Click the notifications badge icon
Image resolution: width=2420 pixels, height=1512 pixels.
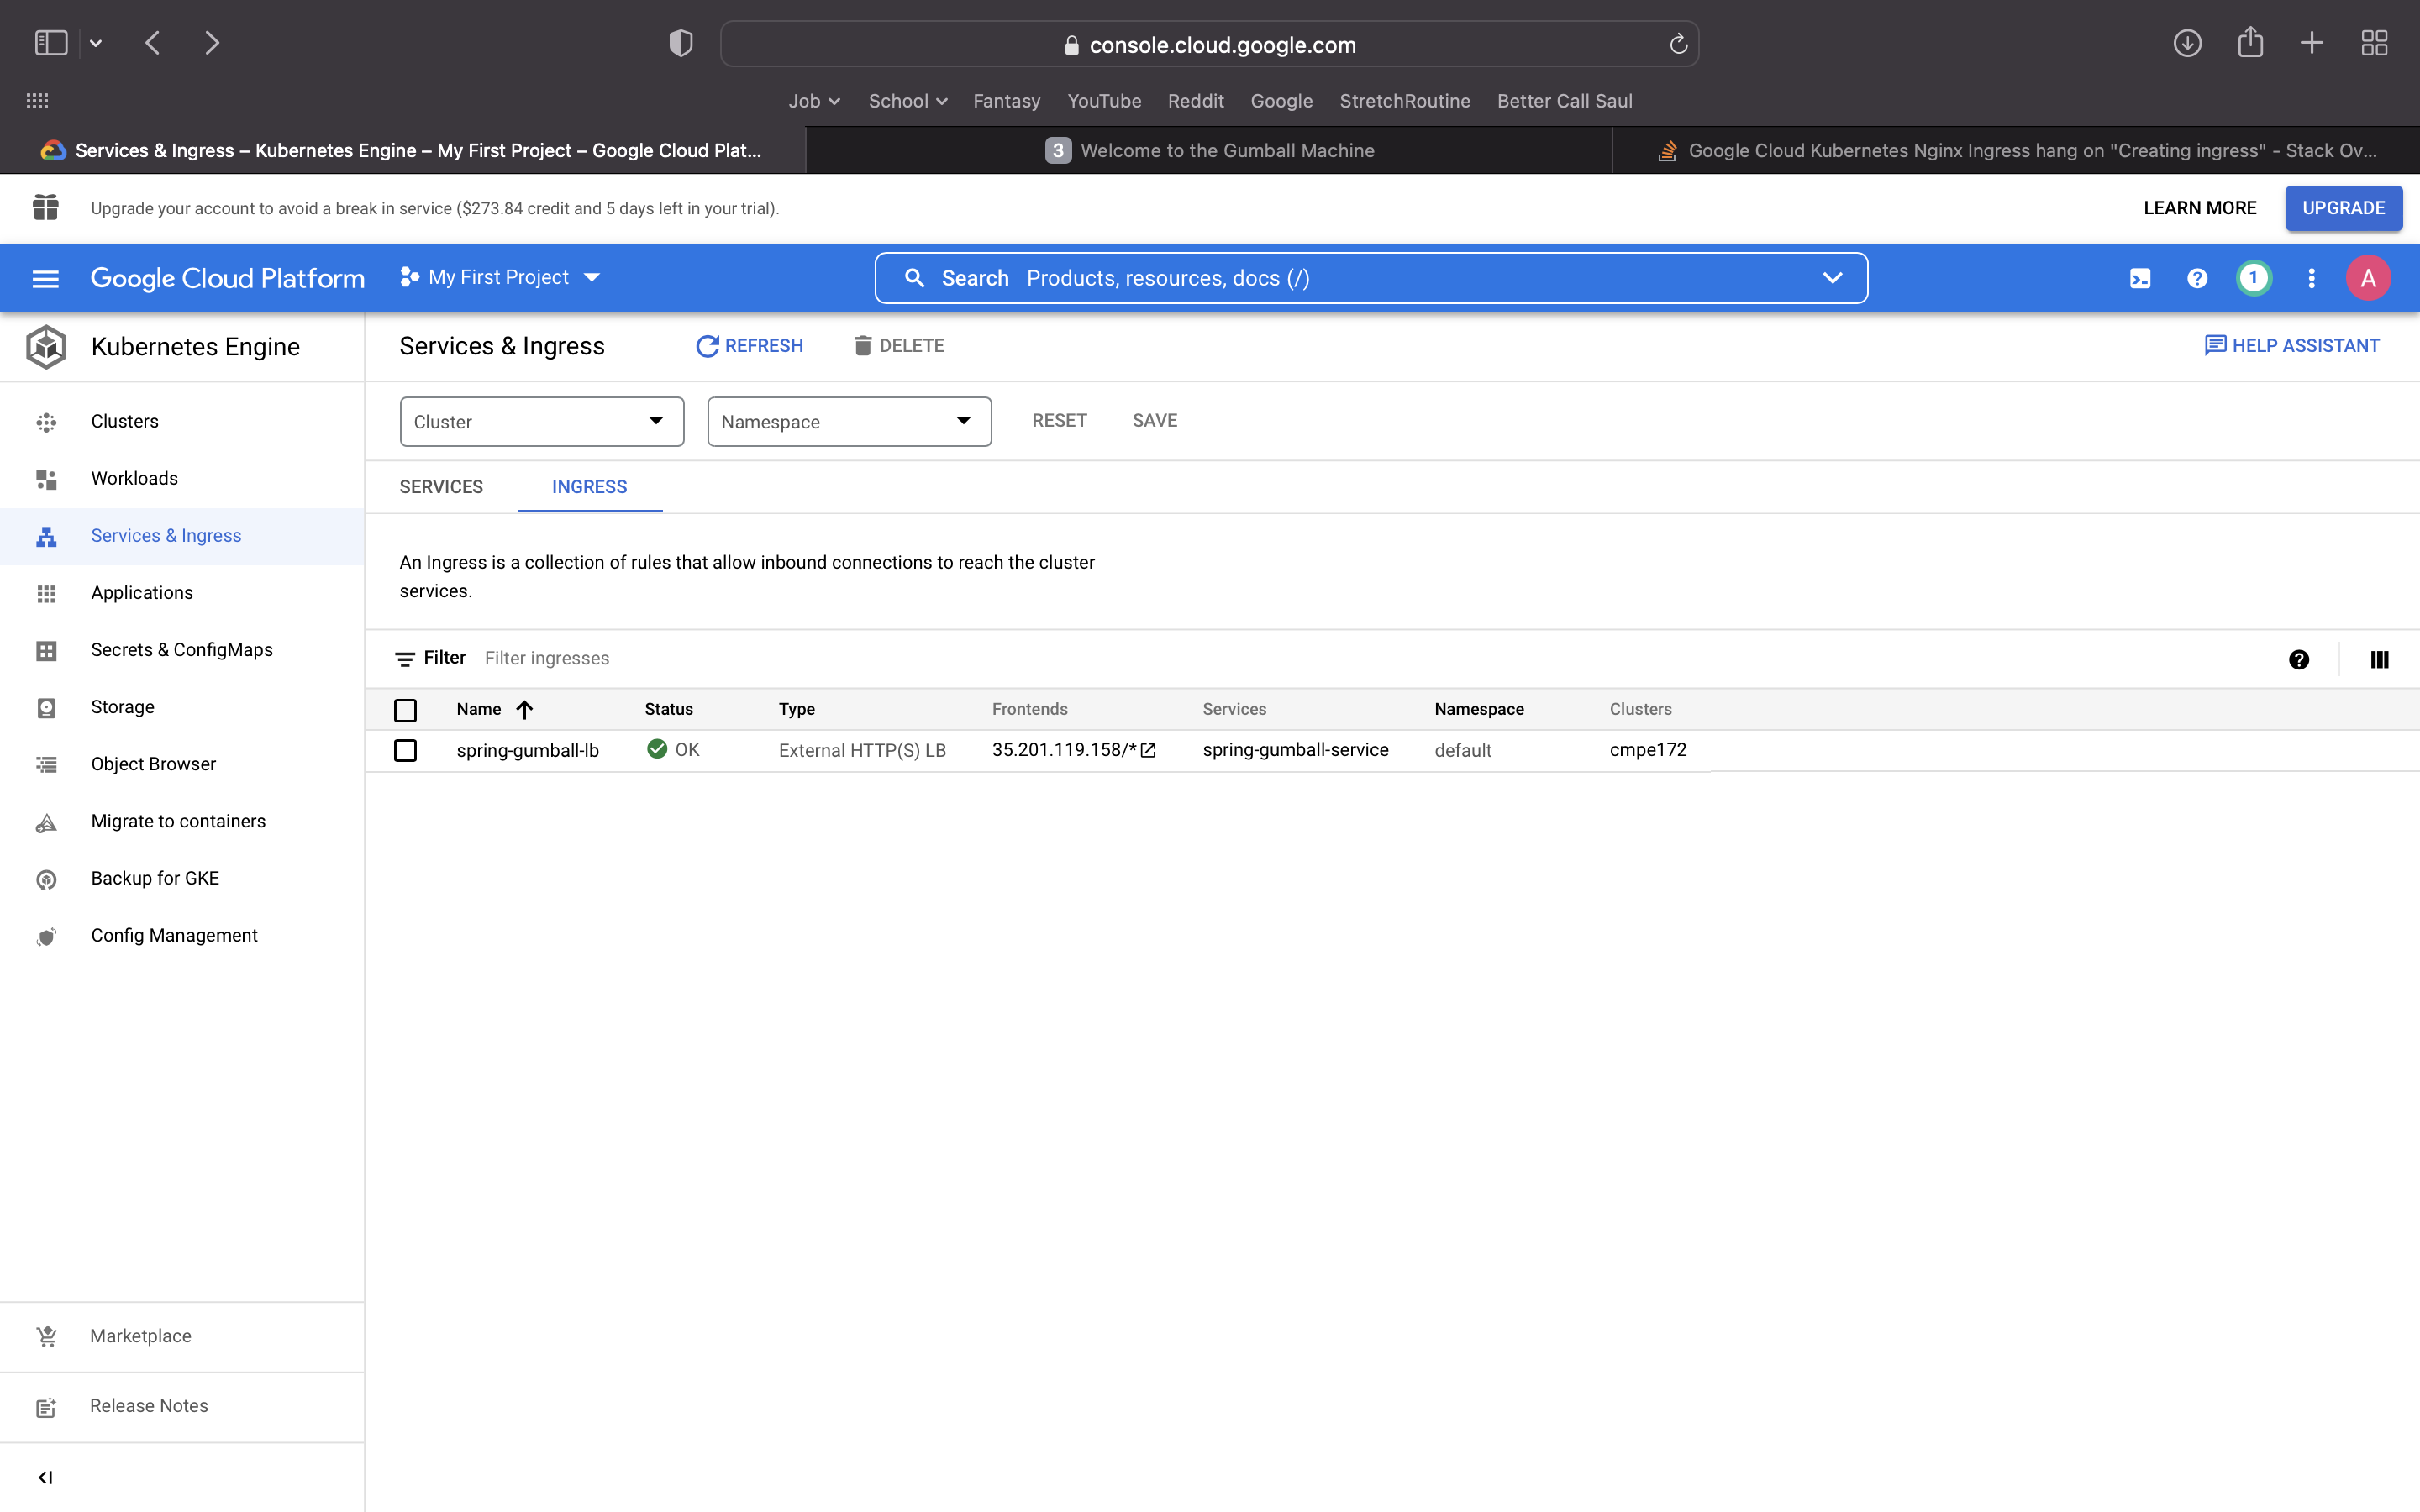pyautogui.click(x=2253, y=278)
